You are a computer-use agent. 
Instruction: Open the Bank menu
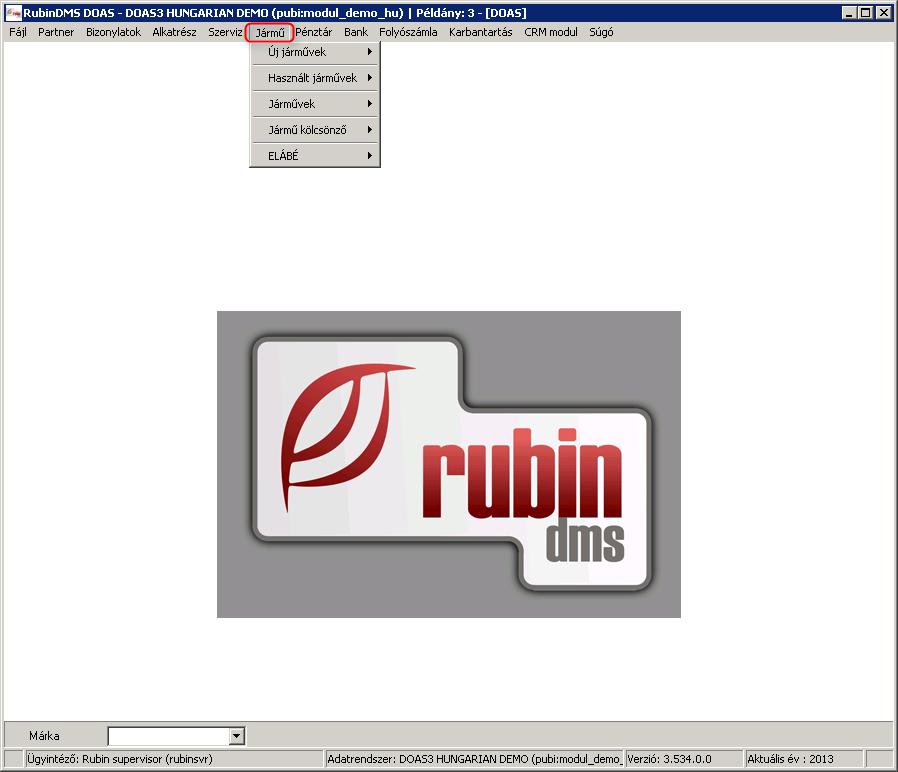pos(356,32)
